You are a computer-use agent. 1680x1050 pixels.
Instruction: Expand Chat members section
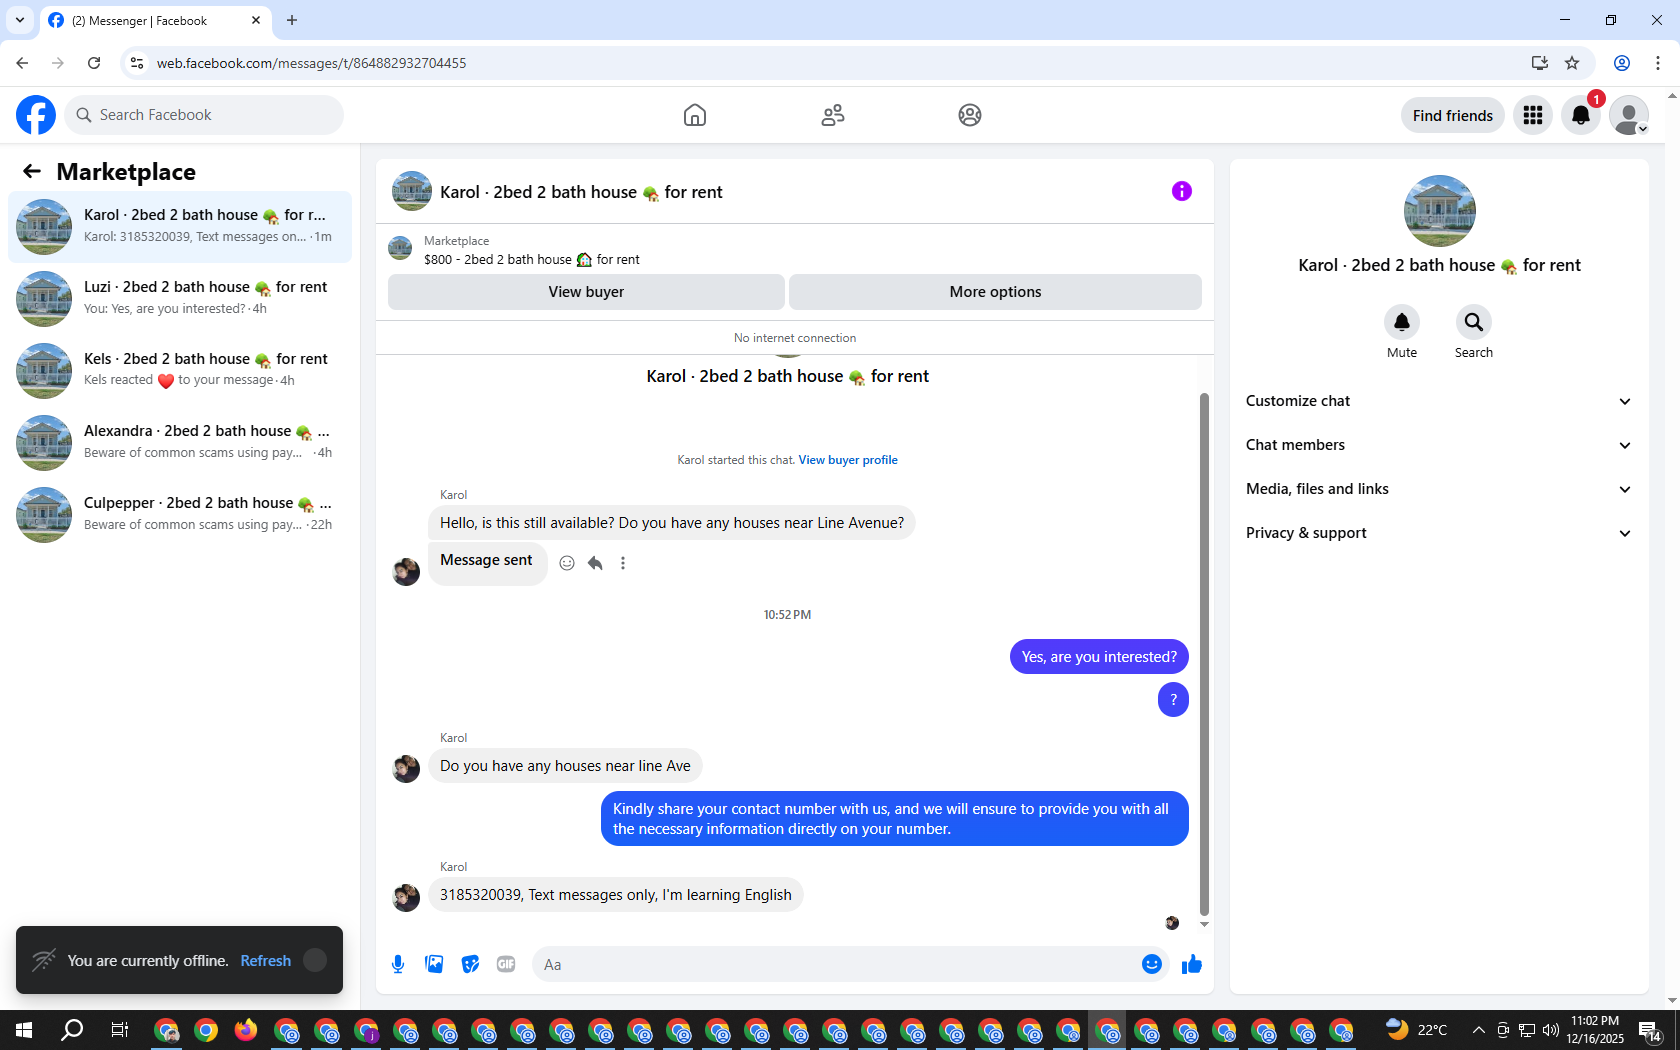1439,445
